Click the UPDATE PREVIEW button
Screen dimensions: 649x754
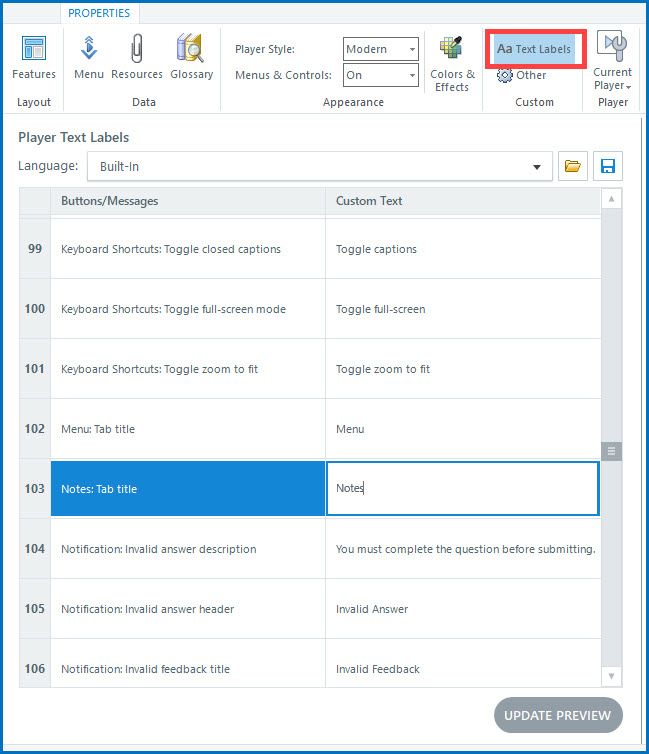[x=558, y=715]
